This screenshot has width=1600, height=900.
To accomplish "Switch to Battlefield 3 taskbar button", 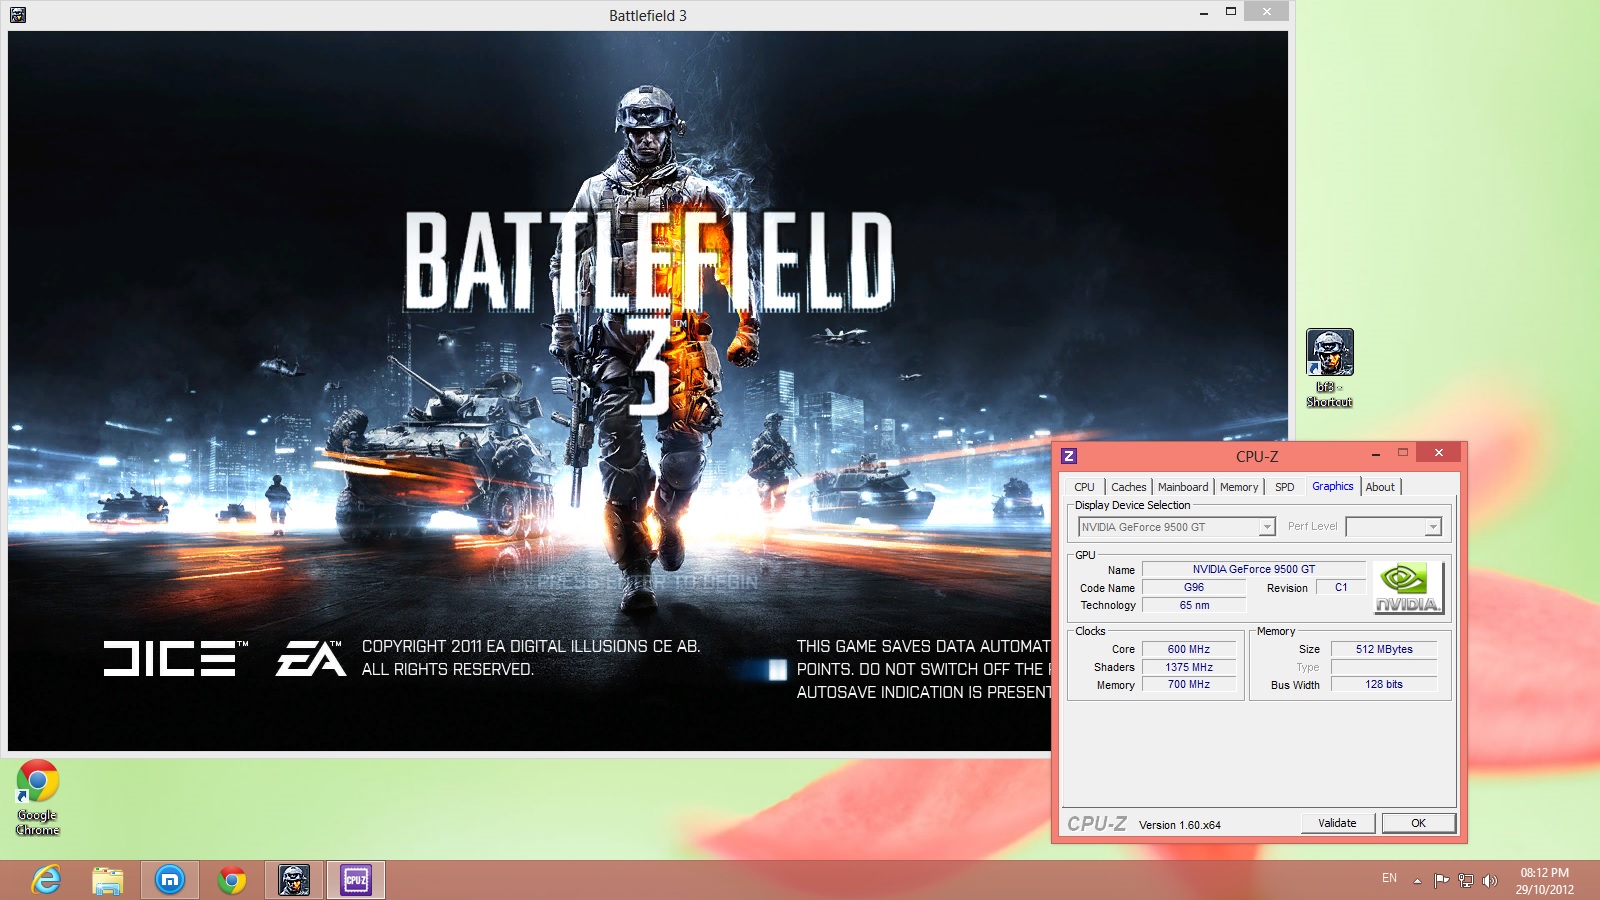I will coord(294,880).
